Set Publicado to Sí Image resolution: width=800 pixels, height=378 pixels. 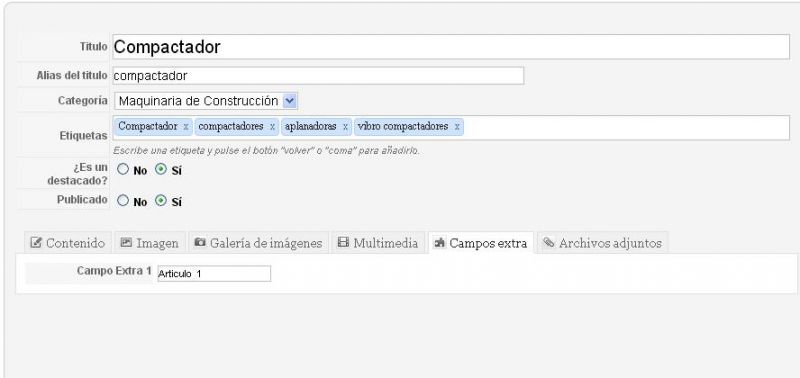pos(161,201)
